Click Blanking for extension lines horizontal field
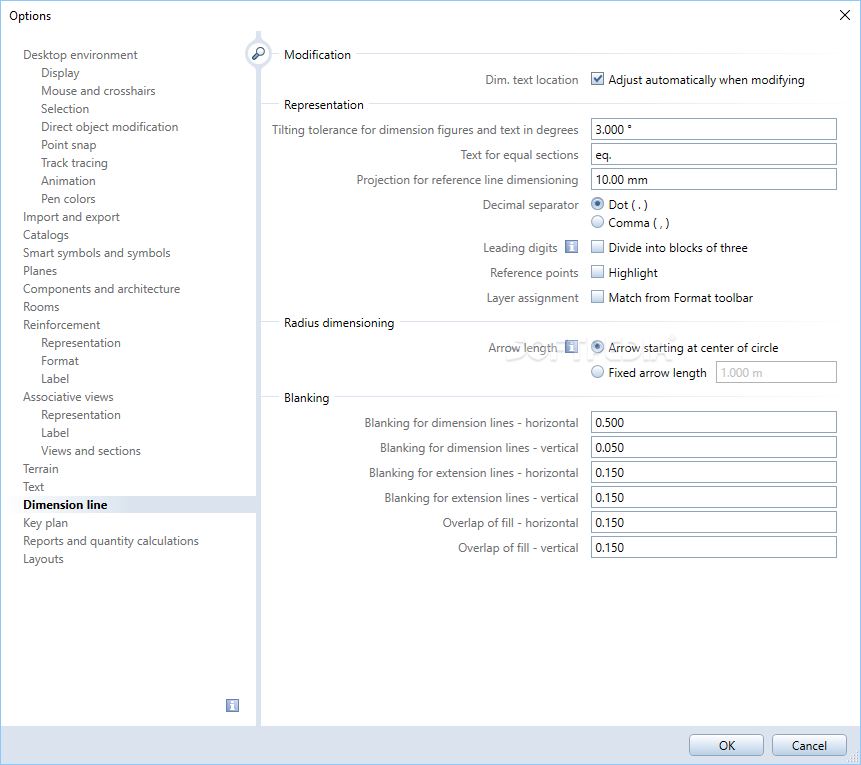This screenshot has height=765, width=861. click(713, 472)
